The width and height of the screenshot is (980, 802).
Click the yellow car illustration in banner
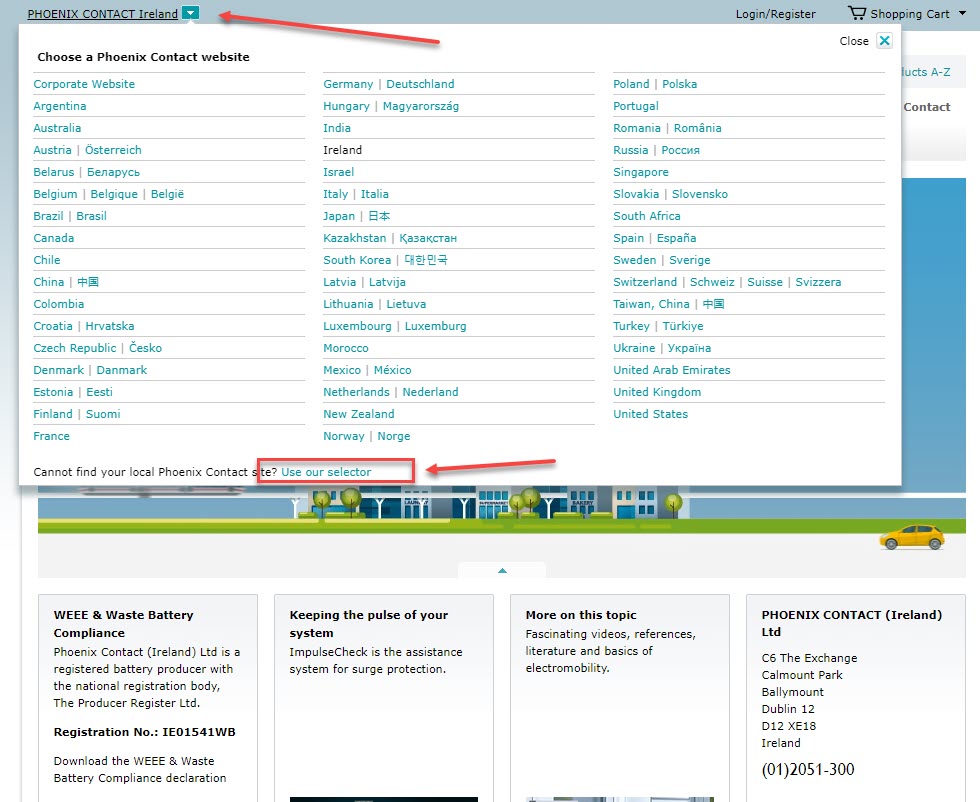tap(911, 537)
